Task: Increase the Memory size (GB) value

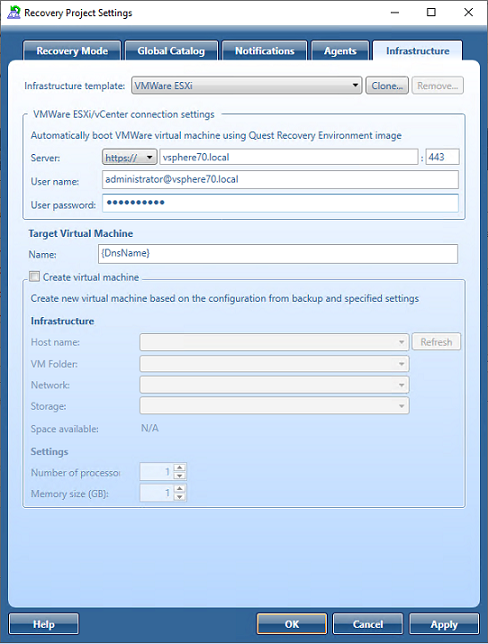Action: pyautogui.click(x=180, y=489)
